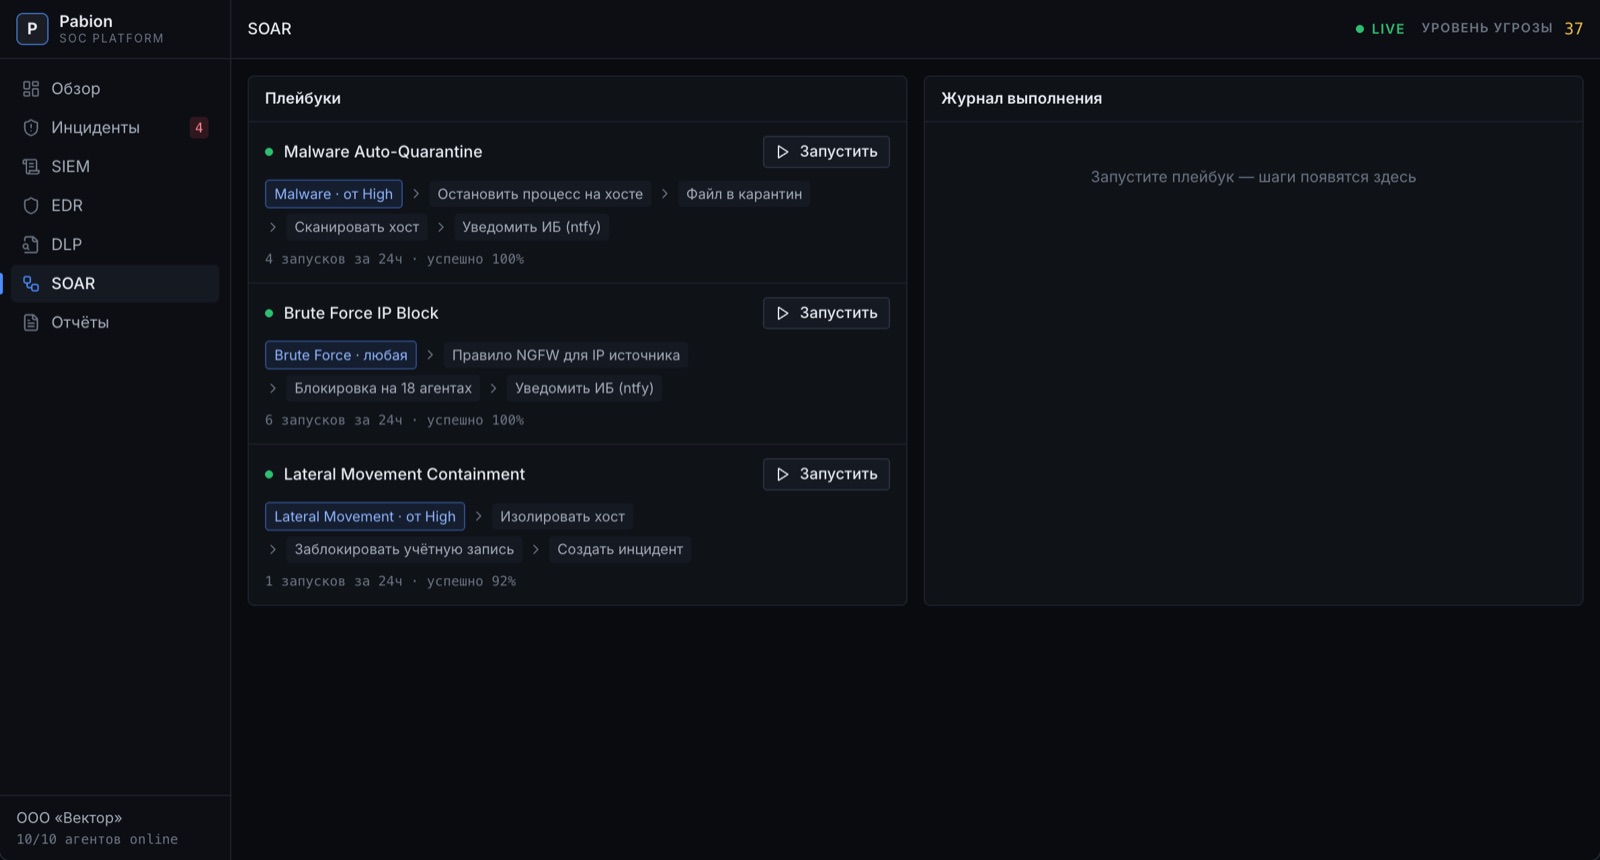Click the ООО «Вектор» organization label
Viewport: 1600px width, 860px height.
click(x=69, y=818)
